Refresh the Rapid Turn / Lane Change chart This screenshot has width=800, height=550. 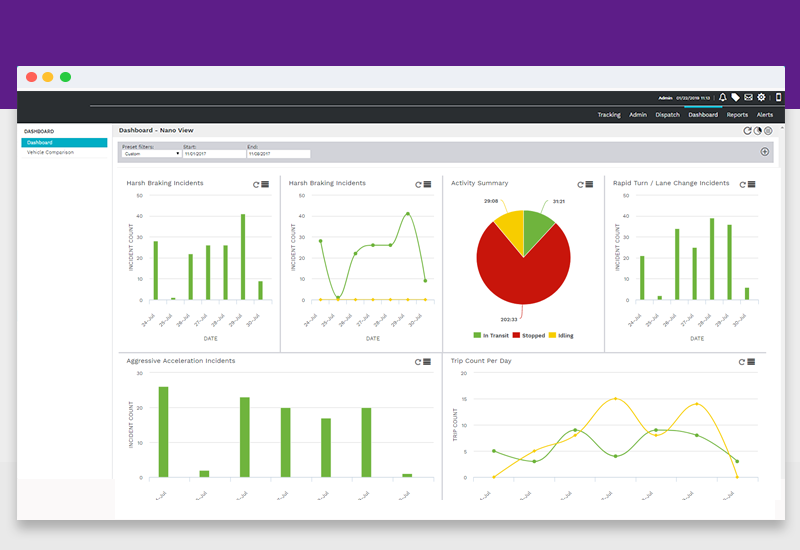pyautogui.click(x=743, y=185)
